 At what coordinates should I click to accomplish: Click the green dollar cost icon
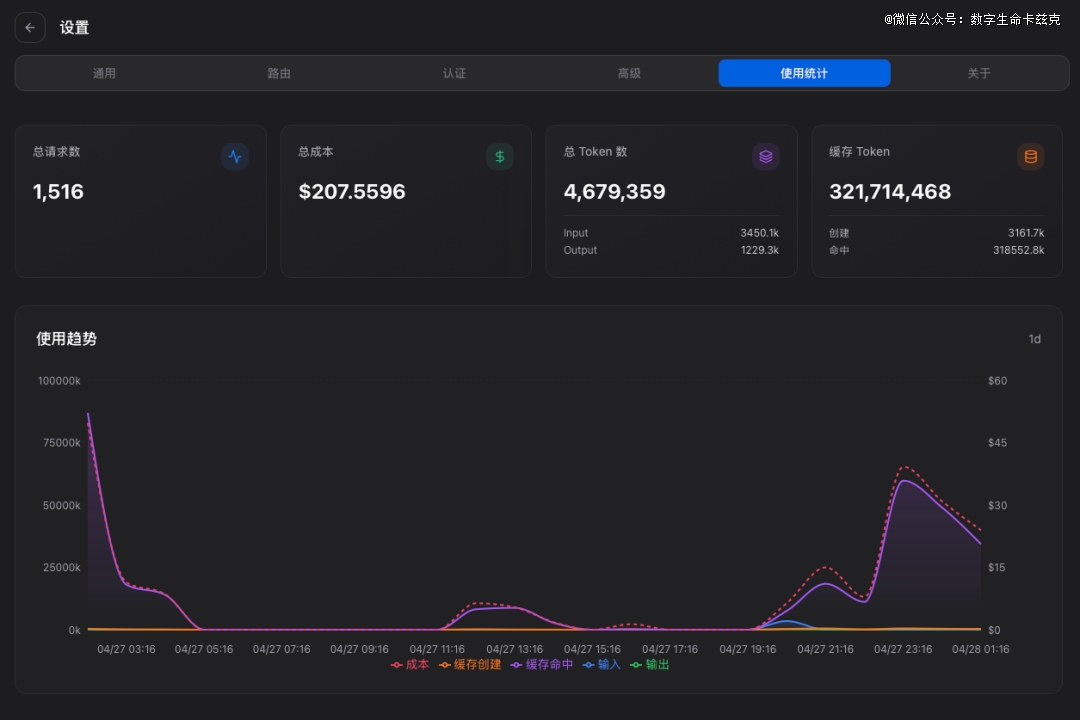pyautogui.click(x=500, y=156)
